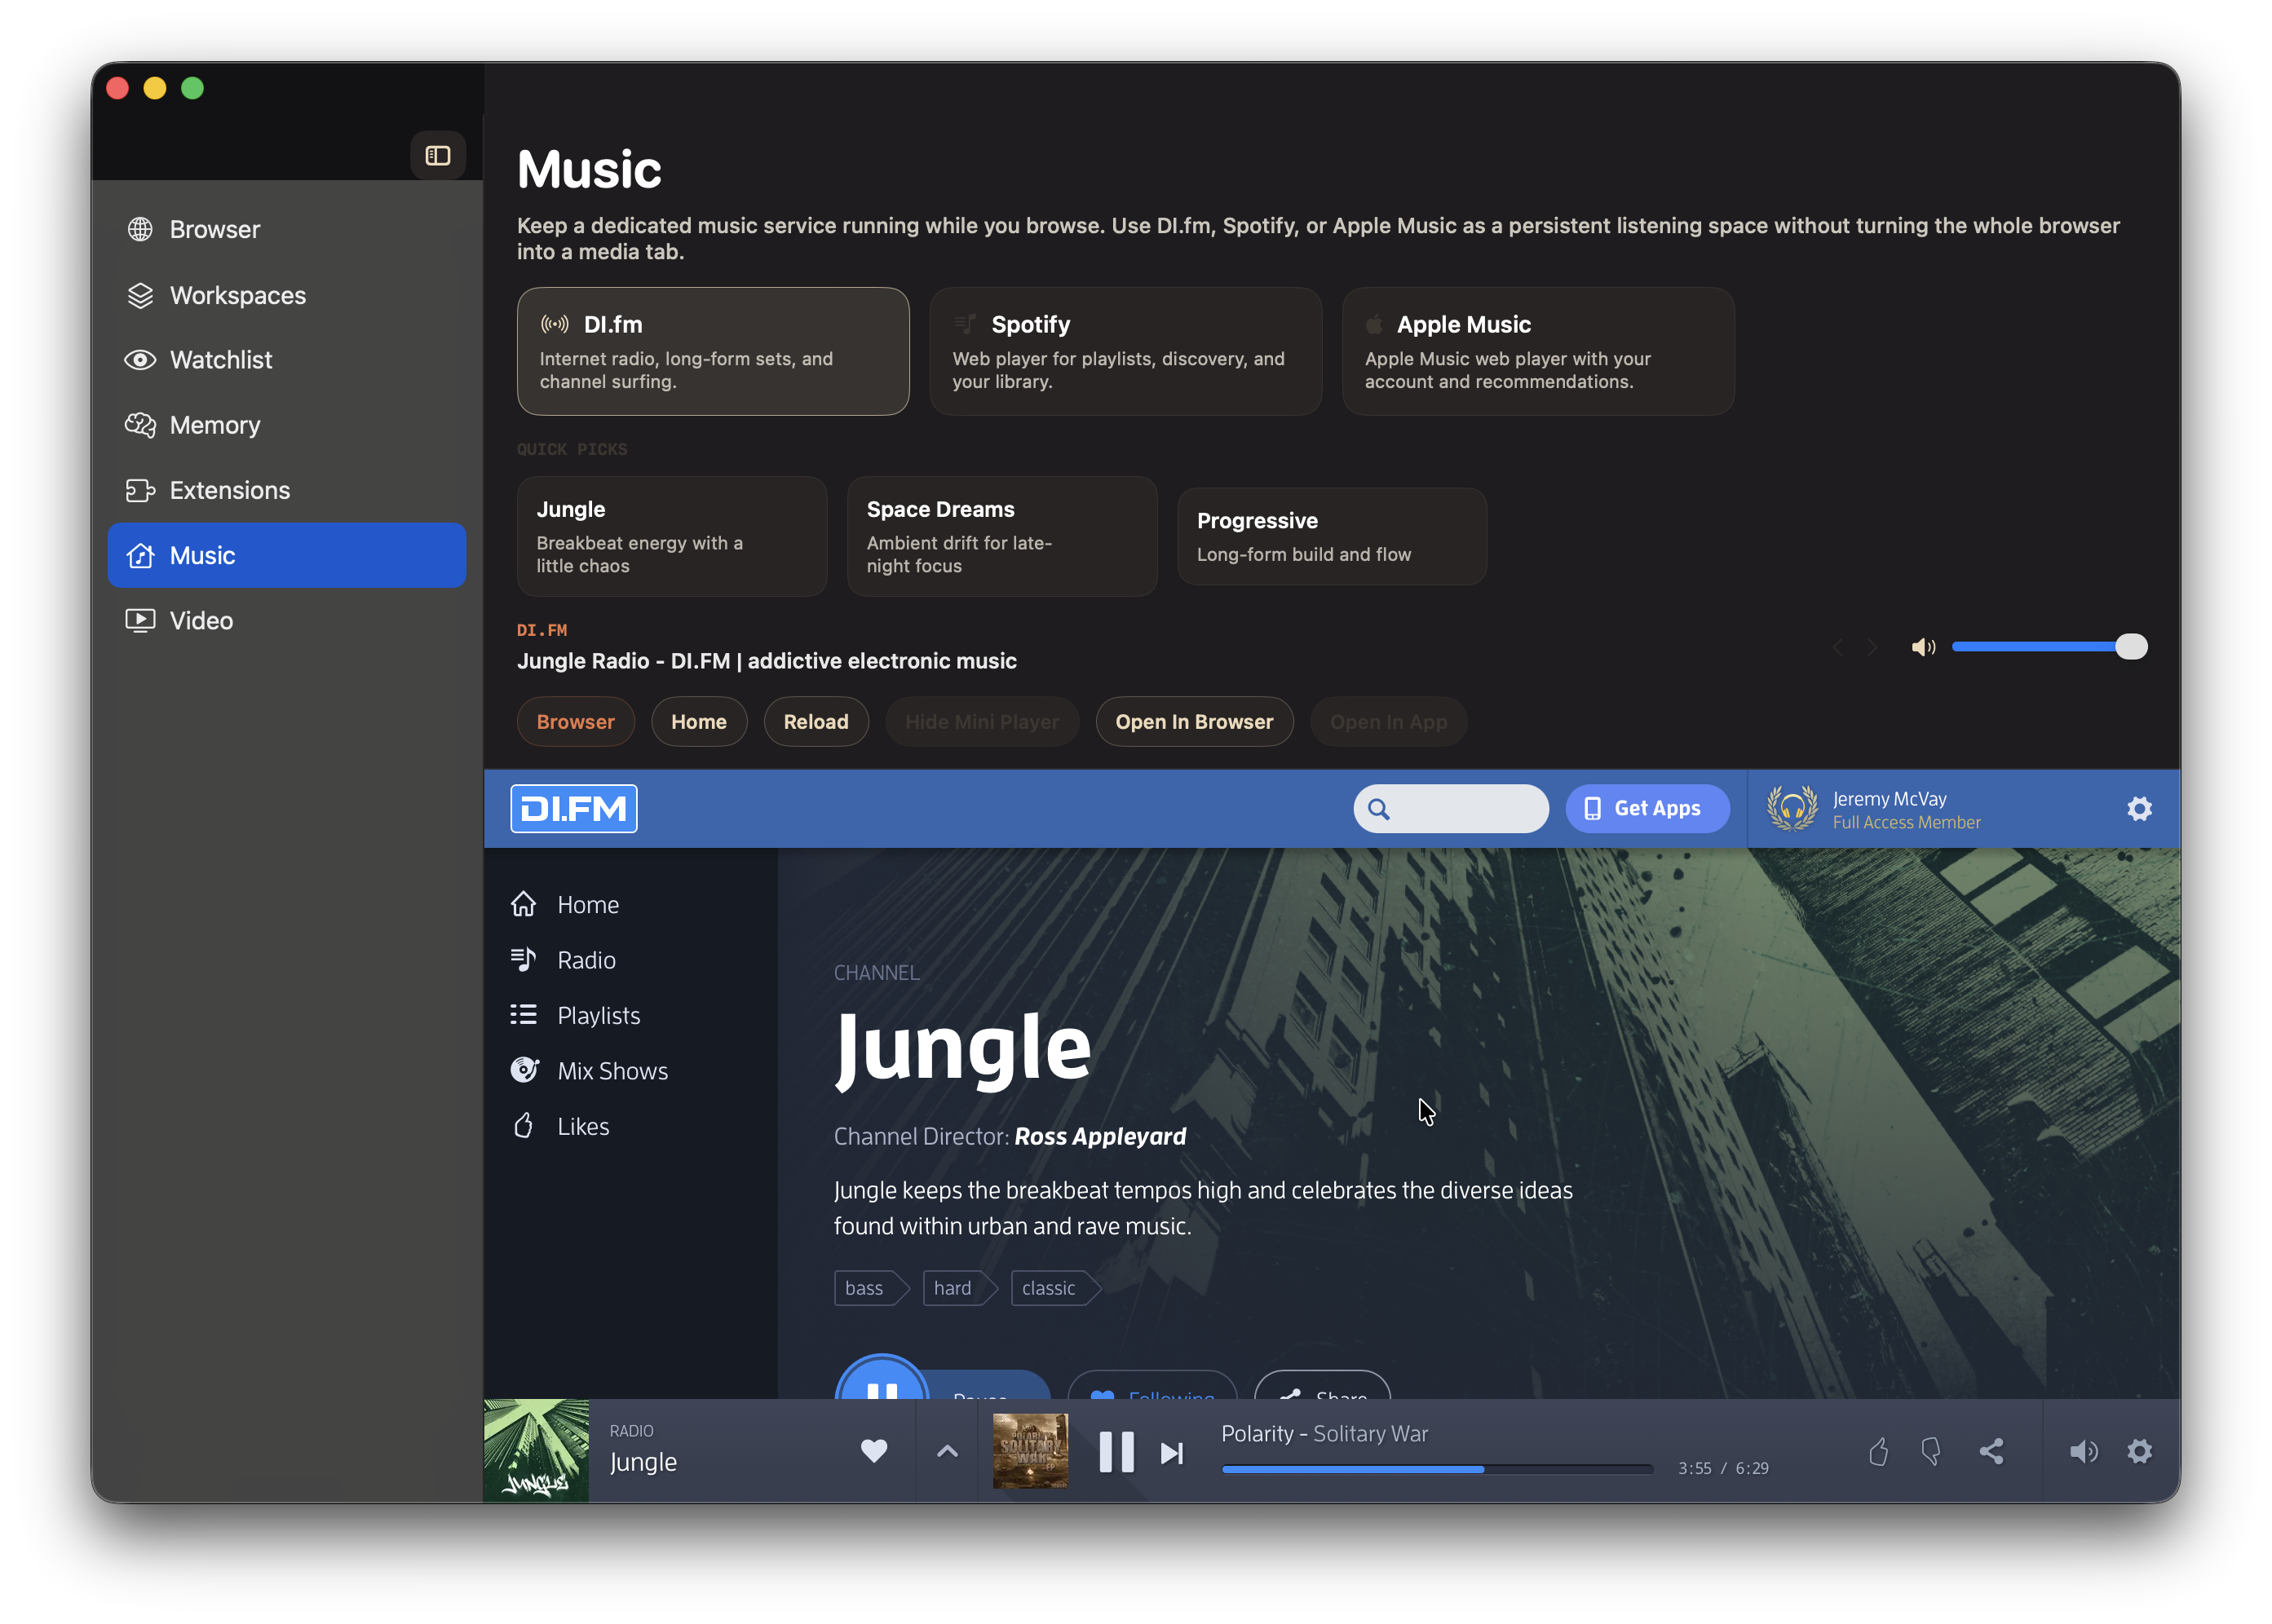Click the Solitary War album art
2272x1624 pixels.
point(1030,1451)
